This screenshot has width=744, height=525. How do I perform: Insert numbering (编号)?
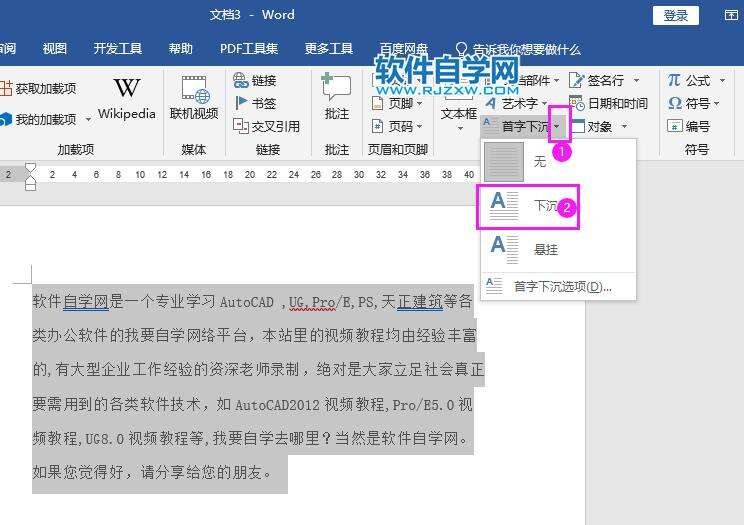(x=688, y=126)
